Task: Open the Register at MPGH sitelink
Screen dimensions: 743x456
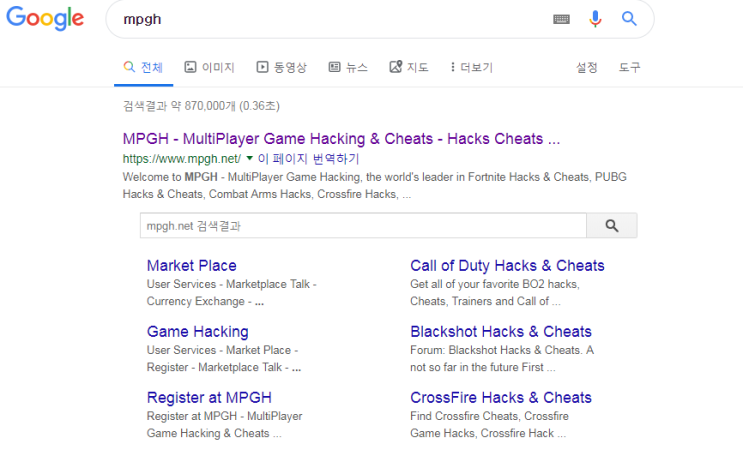Action: point(209,397)
